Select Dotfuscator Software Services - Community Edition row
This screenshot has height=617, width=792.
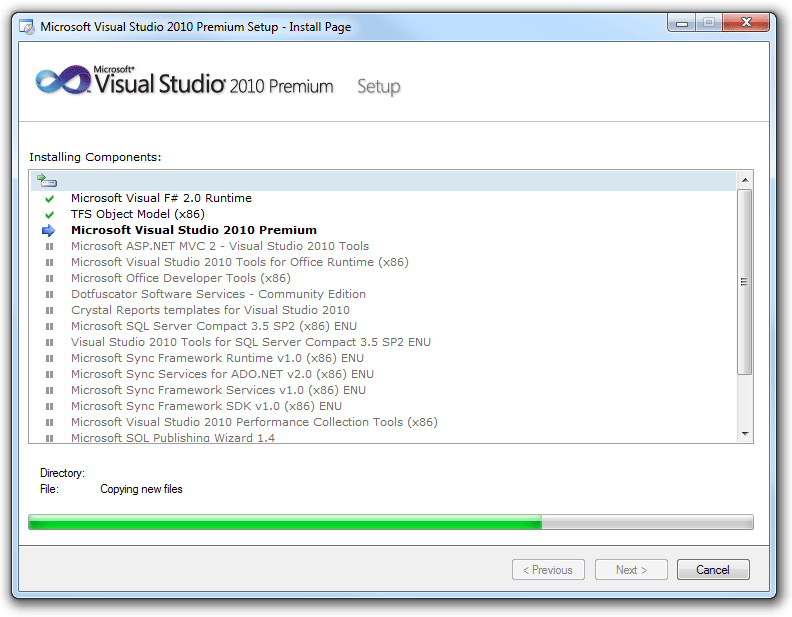(218, 294)
